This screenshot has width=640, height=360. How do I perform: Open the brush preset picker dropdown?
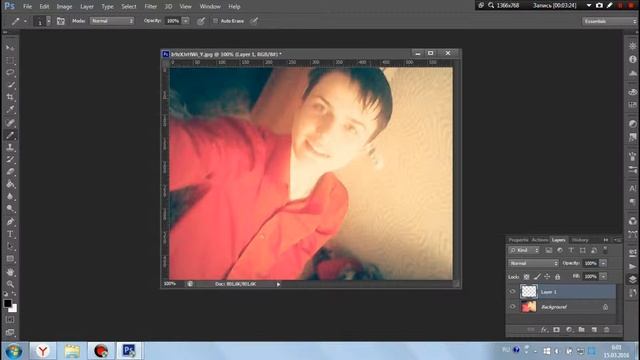tap(49, 21)
